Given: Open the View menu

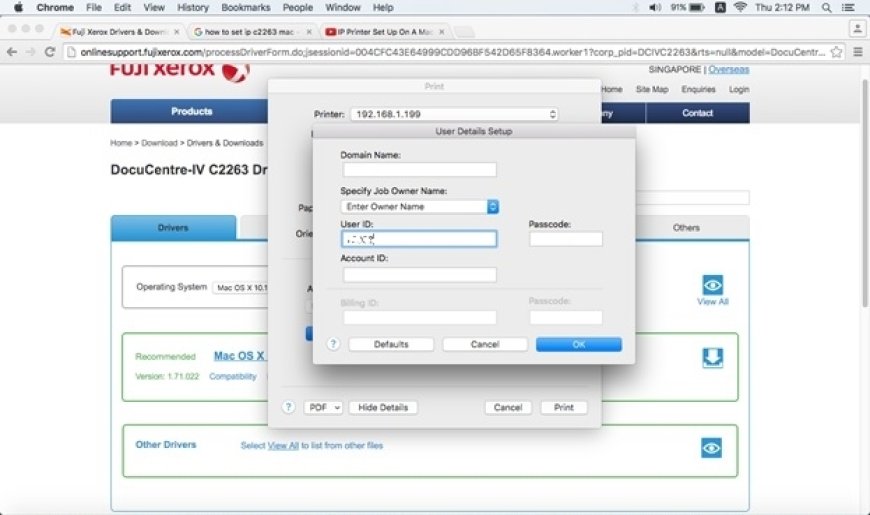Looking at the screenshot, I should [154, 8].
